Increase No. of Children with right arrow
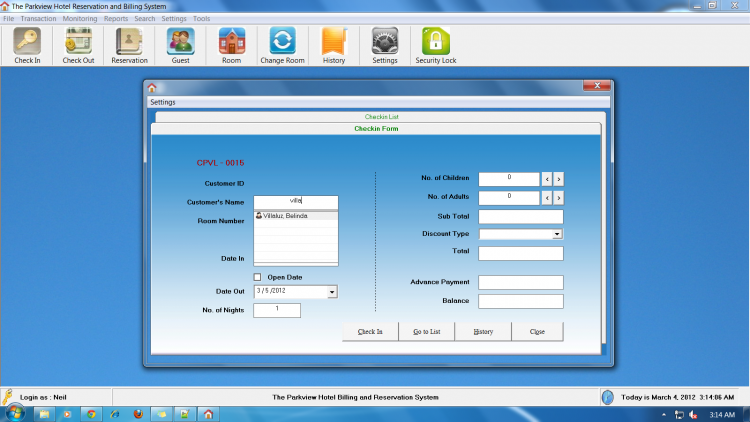The width and height of the screenshot is (750, 422). point(559,179)
